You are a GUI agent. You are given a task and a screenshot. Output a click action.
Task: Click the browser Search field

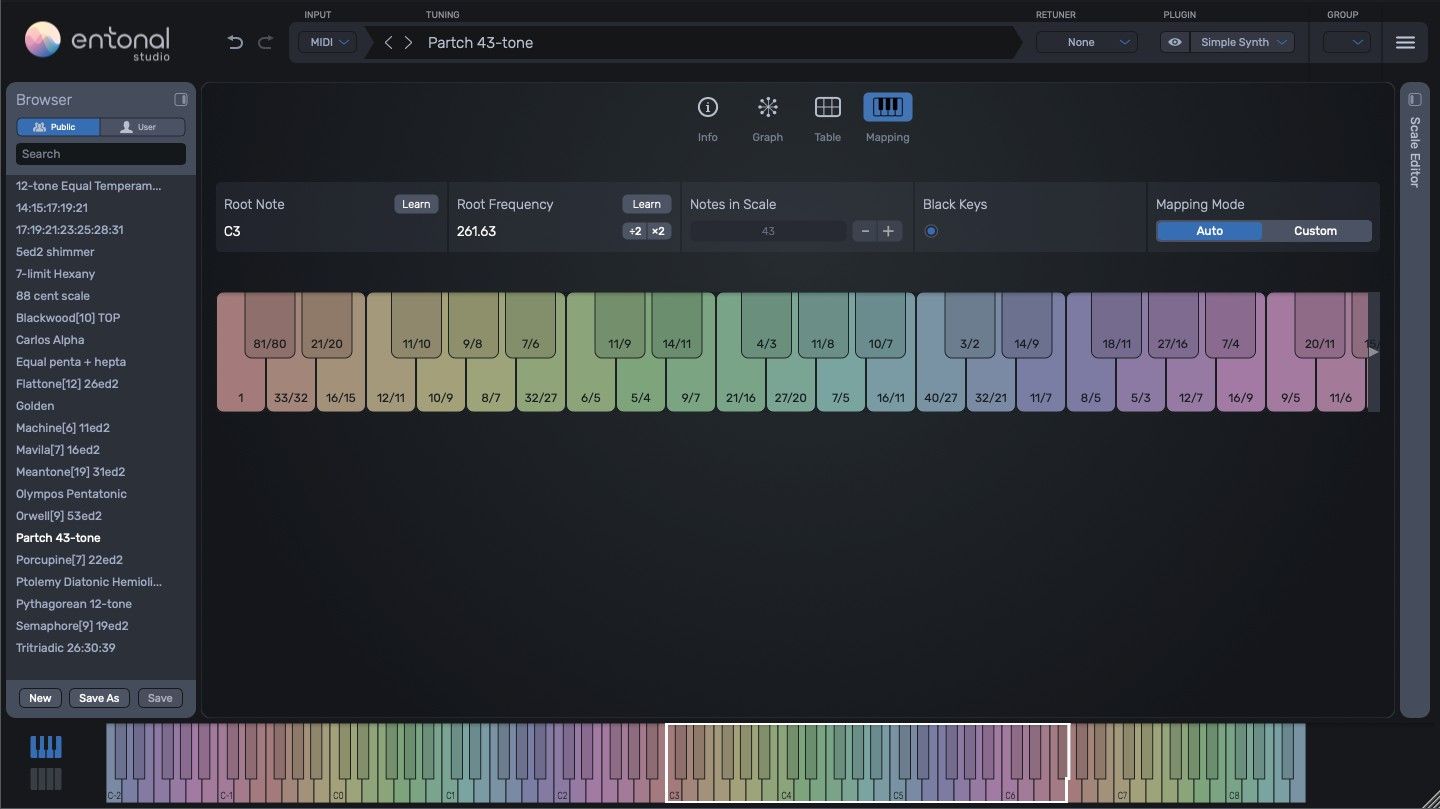(101, 154)
